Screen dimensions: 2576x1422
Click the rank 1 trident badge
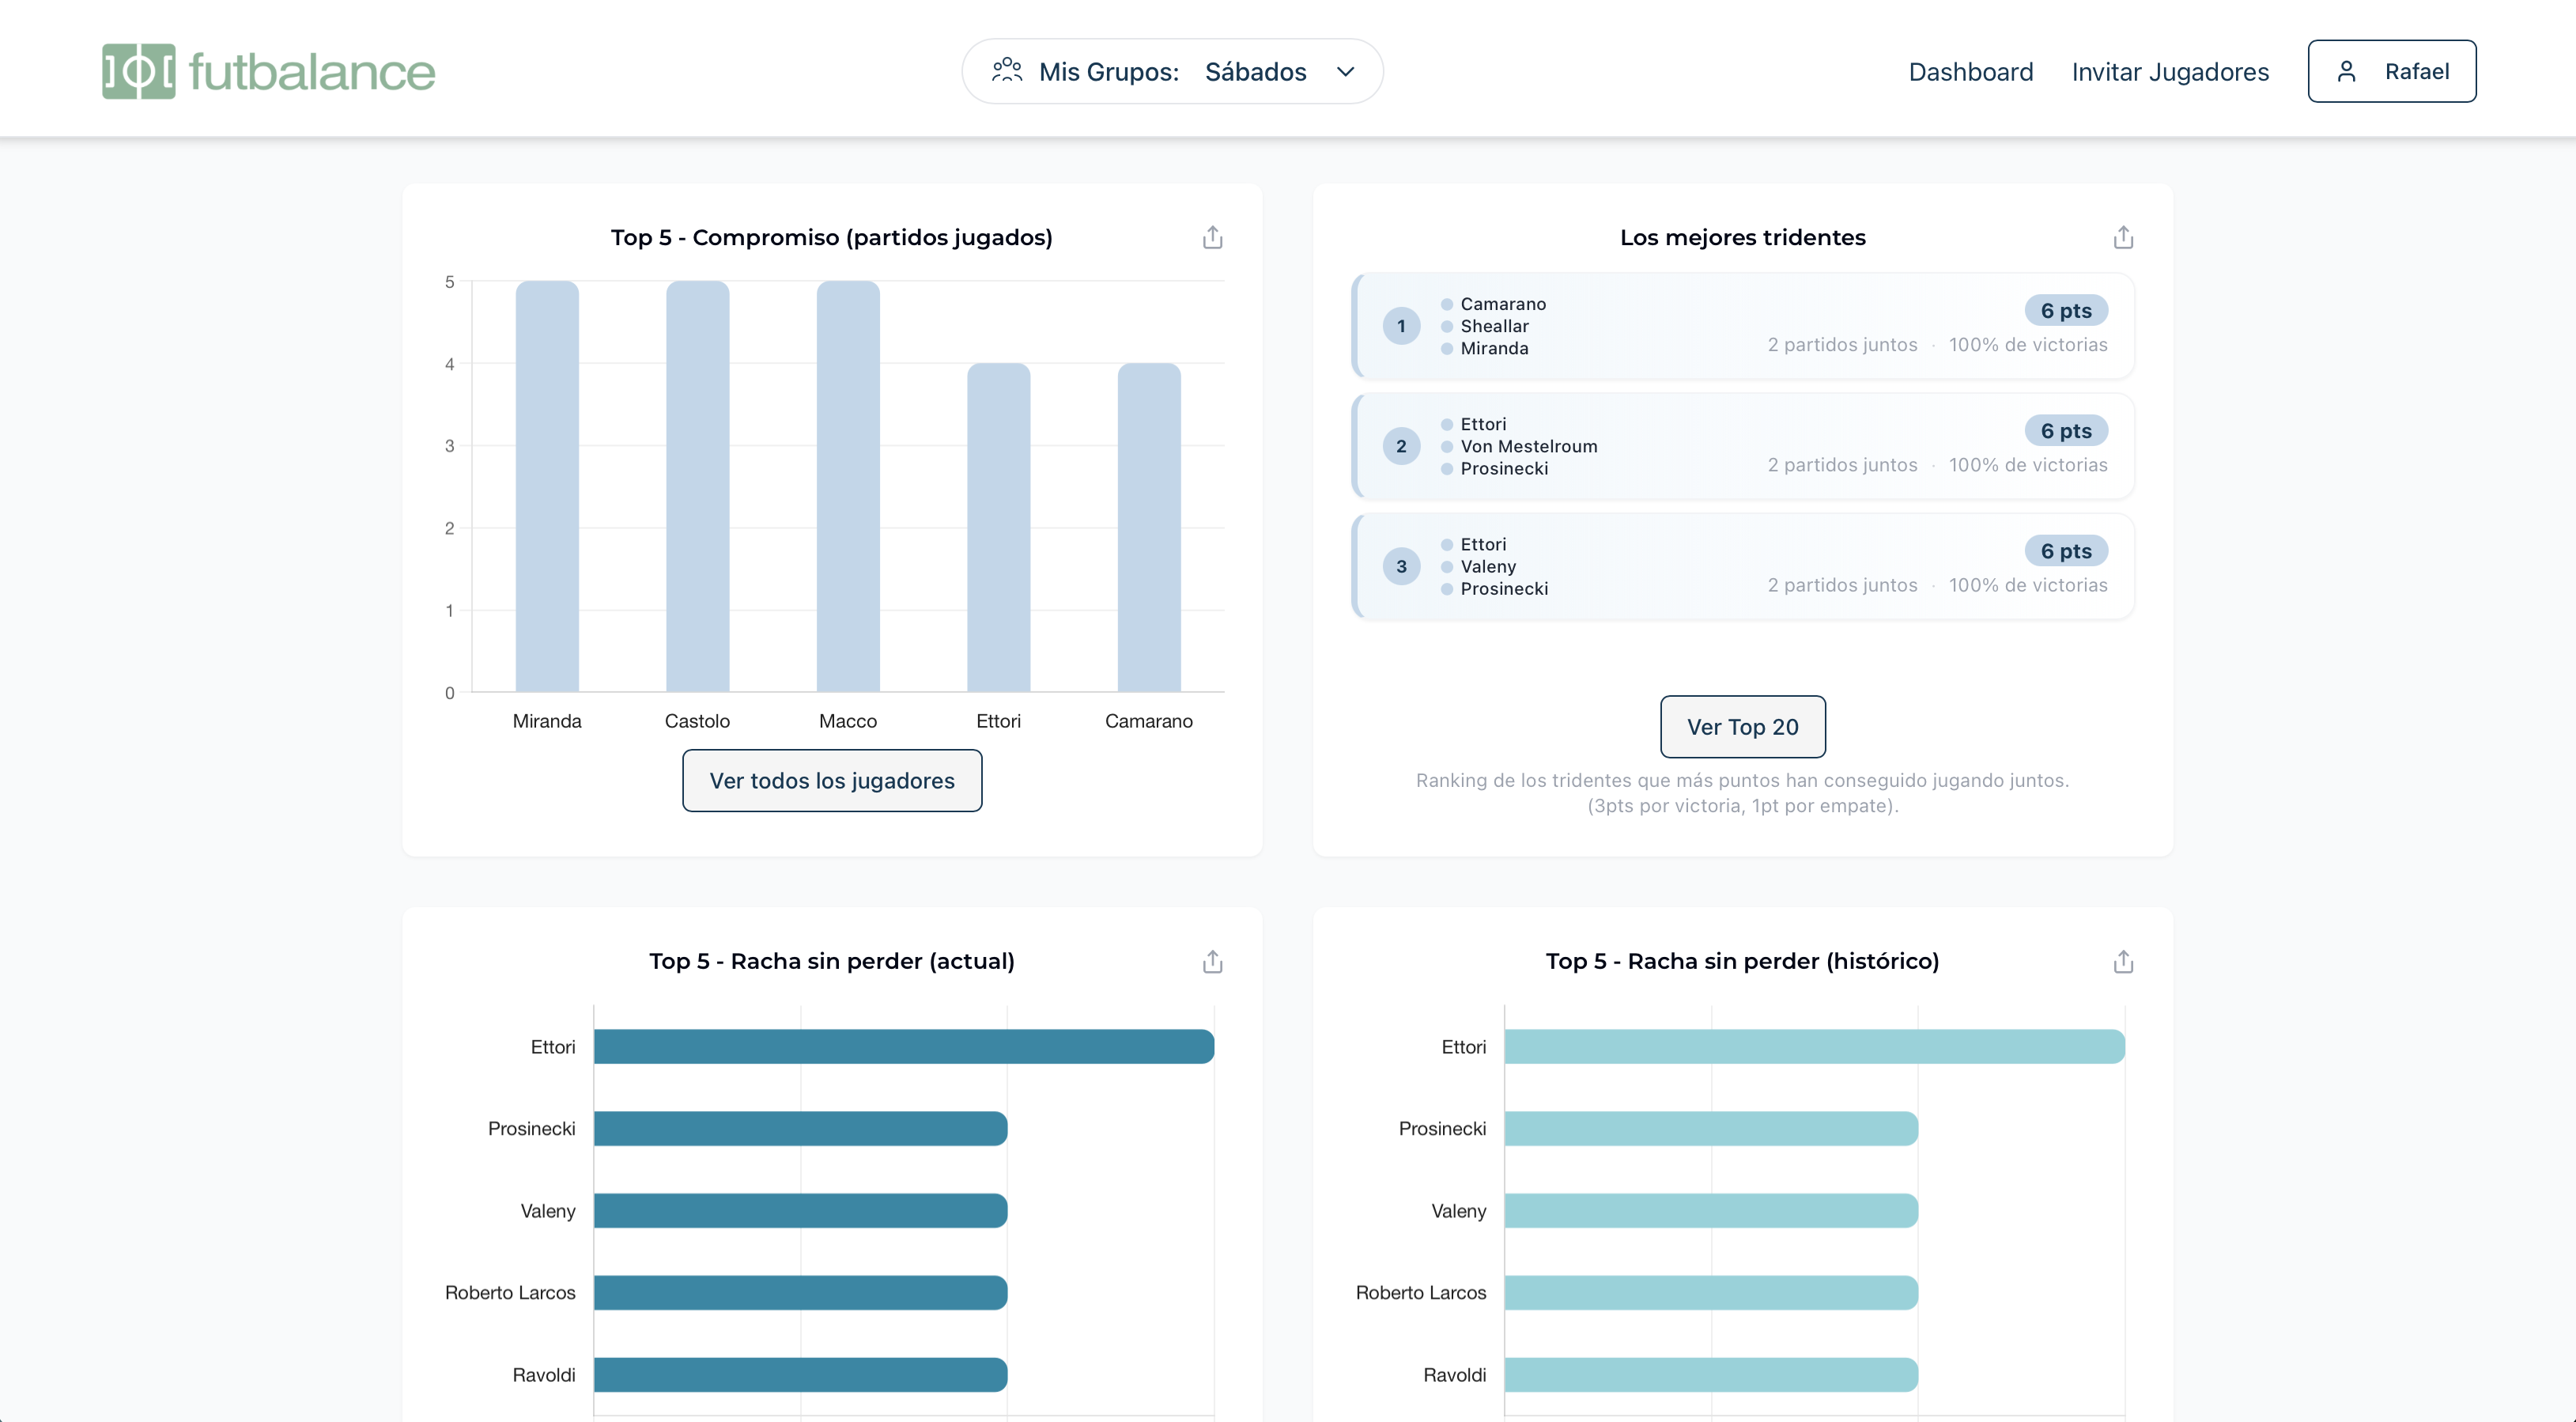[x=1401, y=326]
